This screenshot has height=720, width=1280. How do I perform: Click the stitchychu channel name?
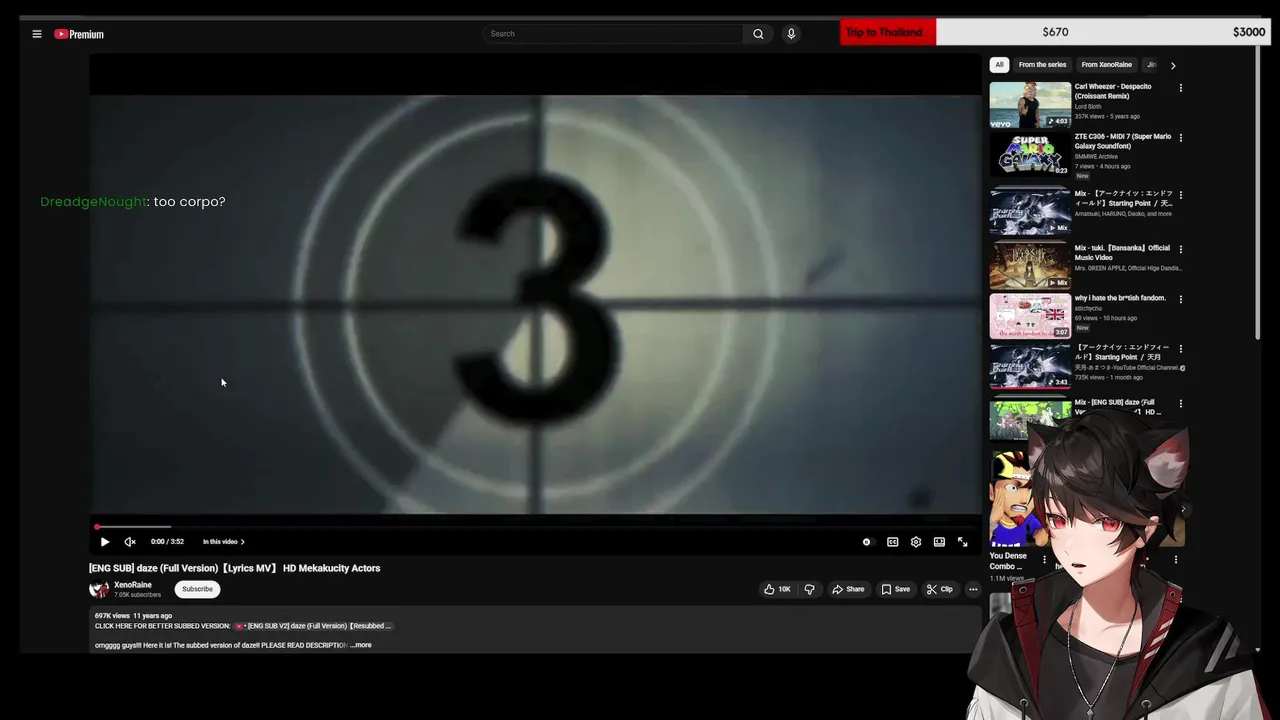1088,308
